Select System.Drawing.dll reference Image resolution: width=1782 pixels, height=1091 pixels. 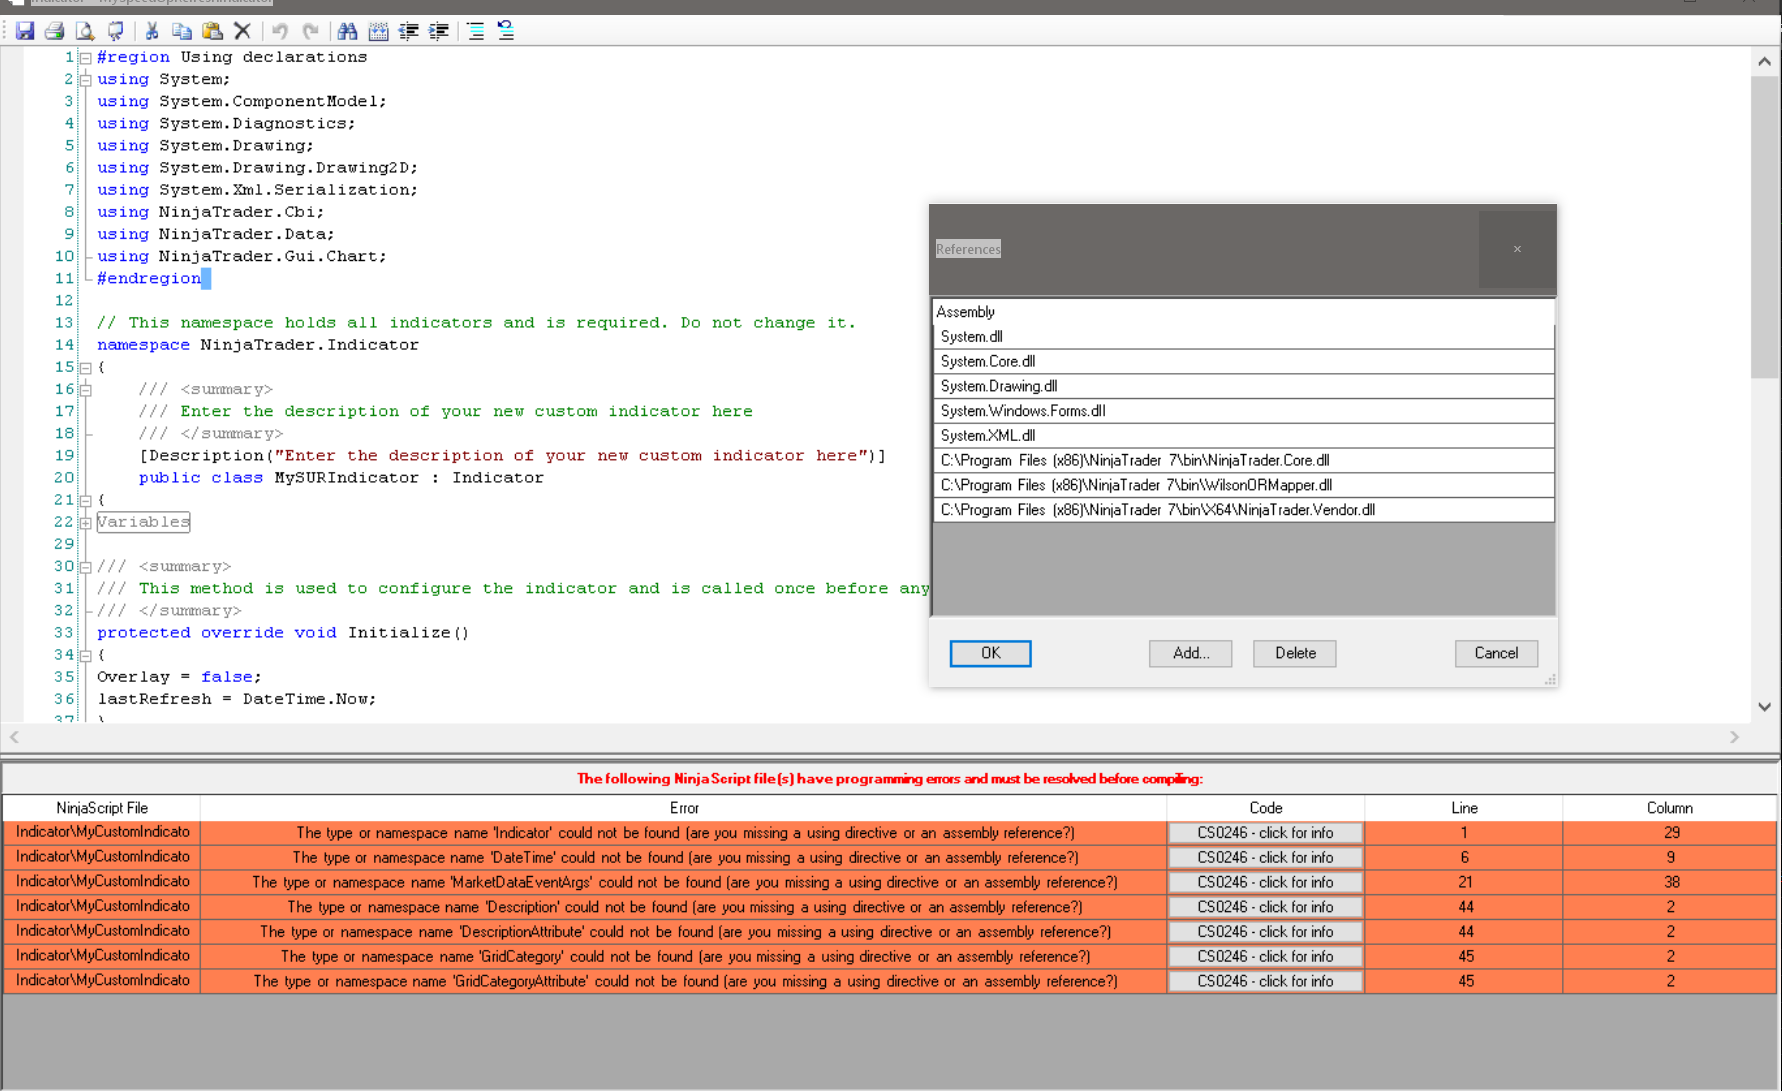[1243, 386]
